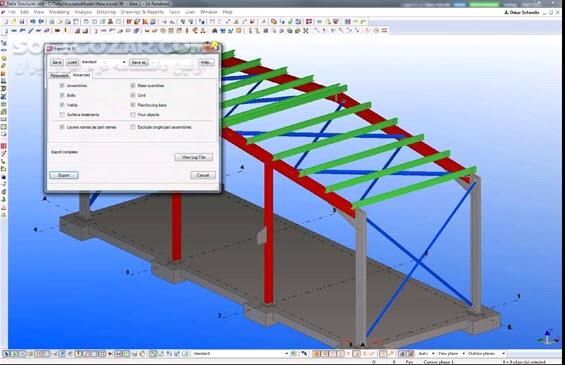
Task: Enable Exclude single part assemblies checkbox
Action: (133, 127)
